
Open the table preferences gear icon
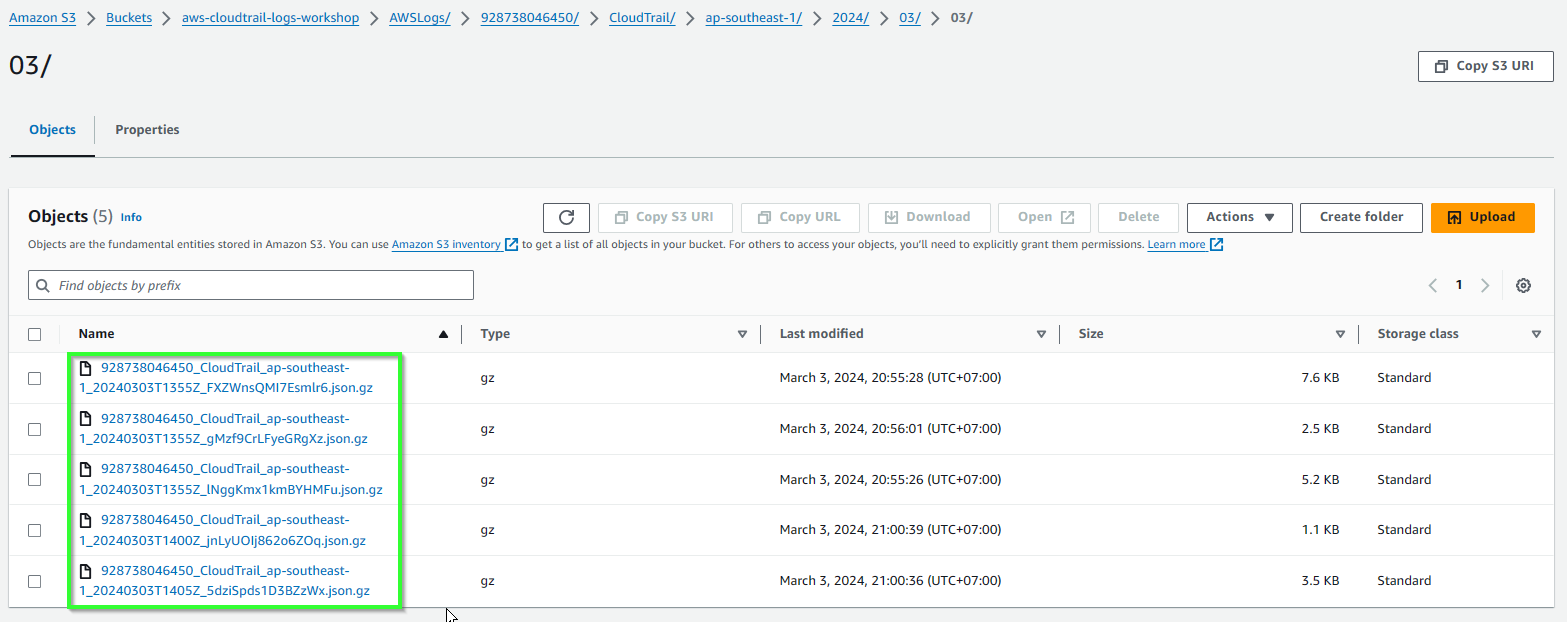[x=1523, y=285]
